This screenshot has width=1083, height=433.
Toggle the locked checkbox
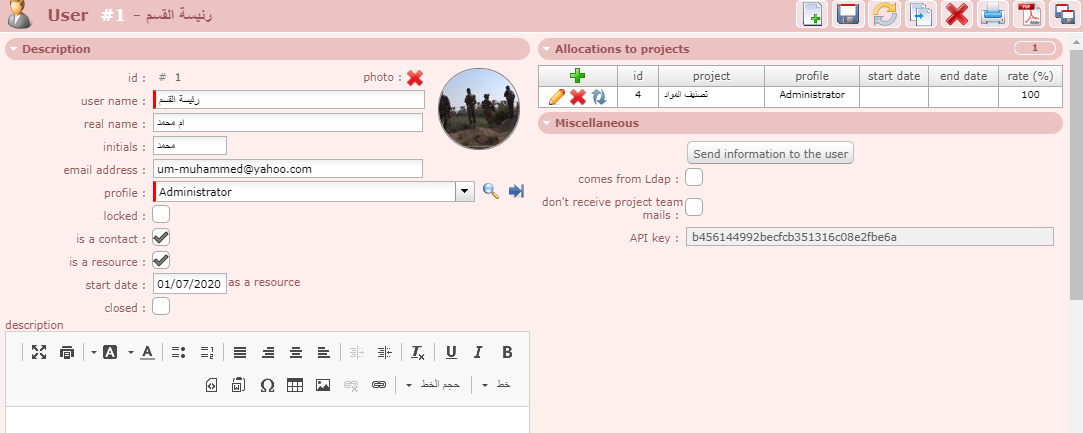pos(161,214)
